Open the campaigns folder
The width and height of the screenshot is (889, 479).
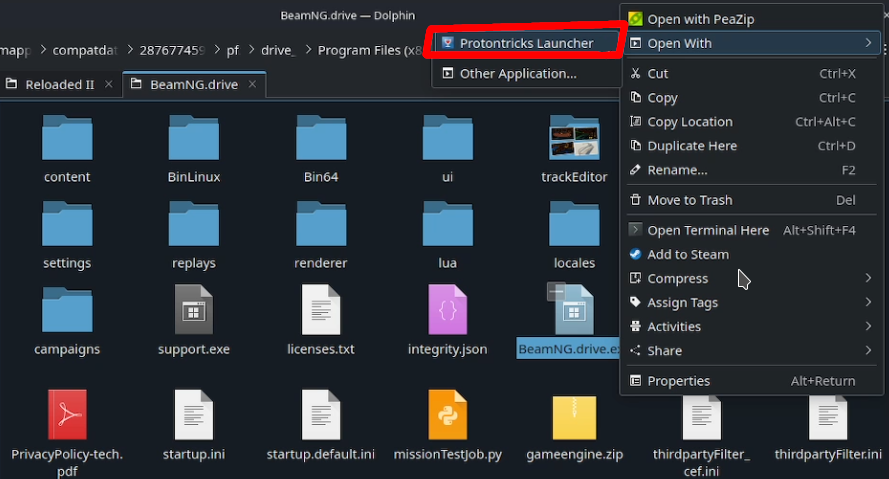[67, 310]
